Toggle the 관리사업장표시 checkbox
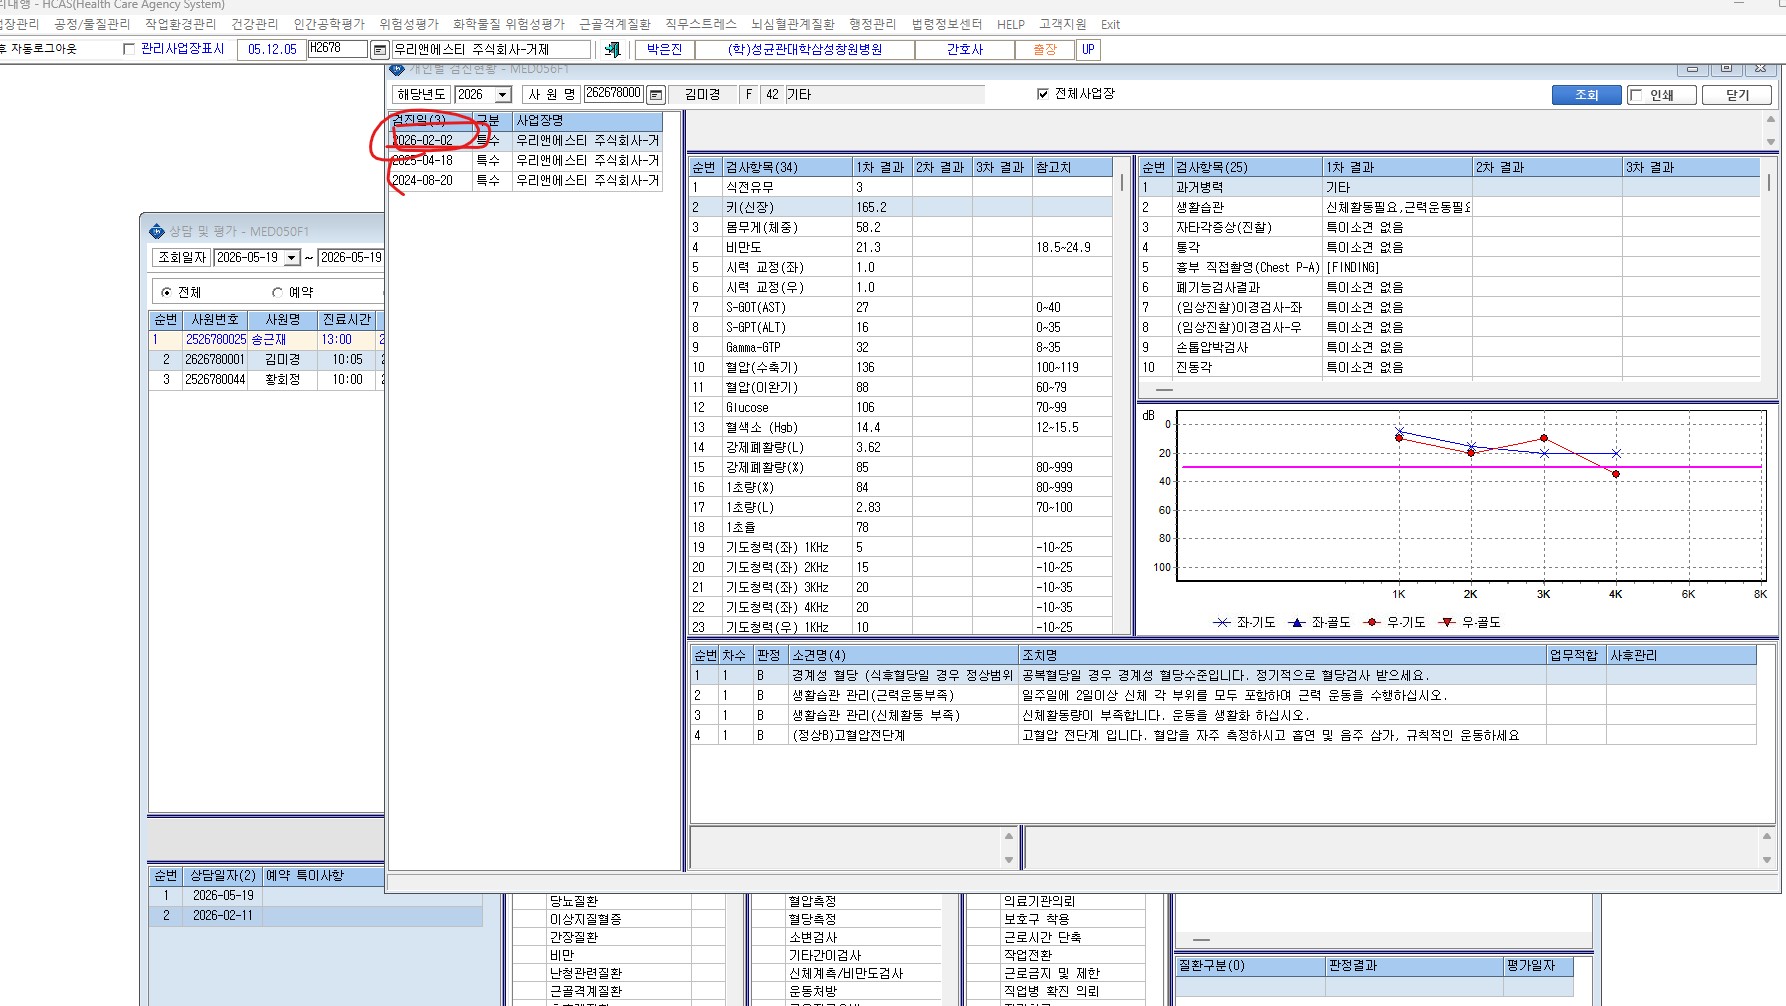The width and height of the screenshot is (1786, 1006). pos(129,49)
